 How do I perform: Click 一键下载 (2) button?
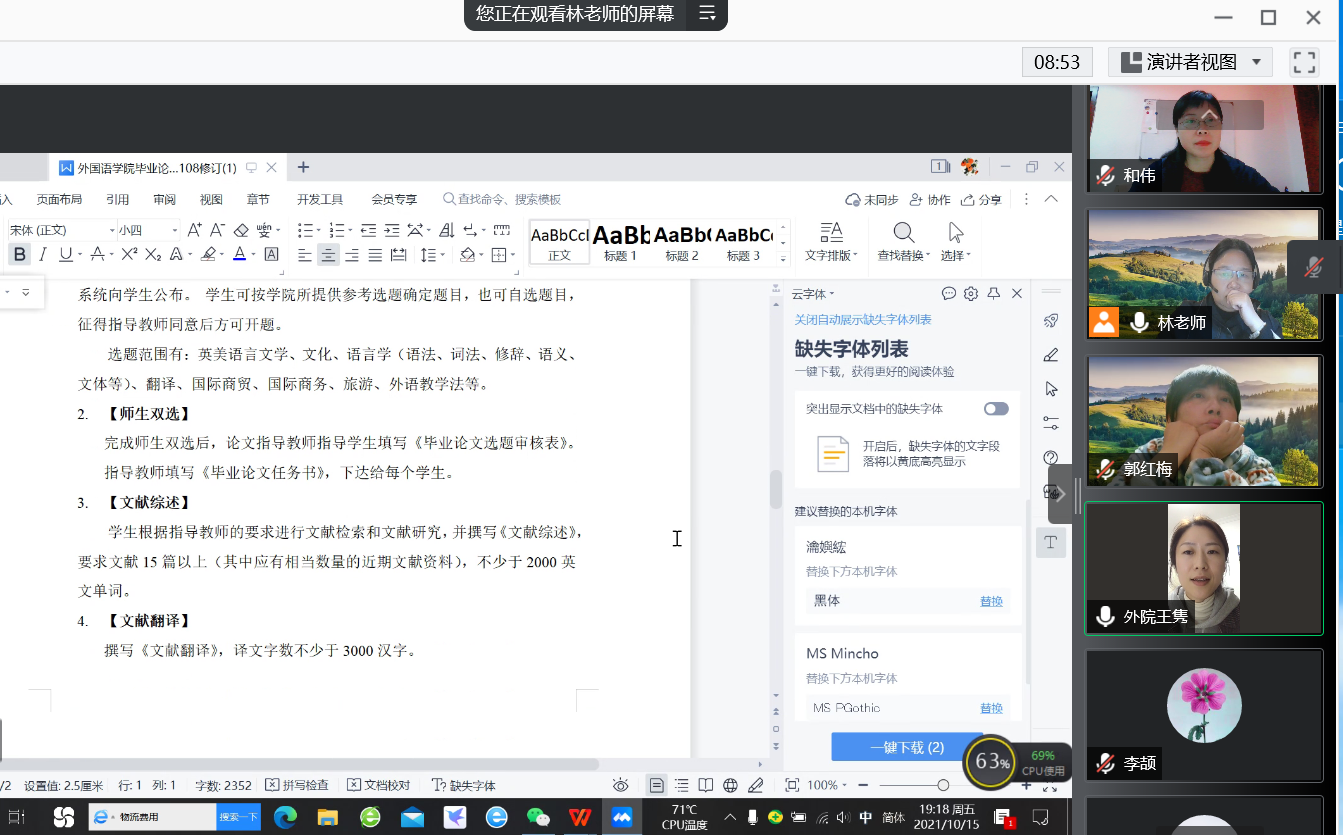click(x=906, y=747)
